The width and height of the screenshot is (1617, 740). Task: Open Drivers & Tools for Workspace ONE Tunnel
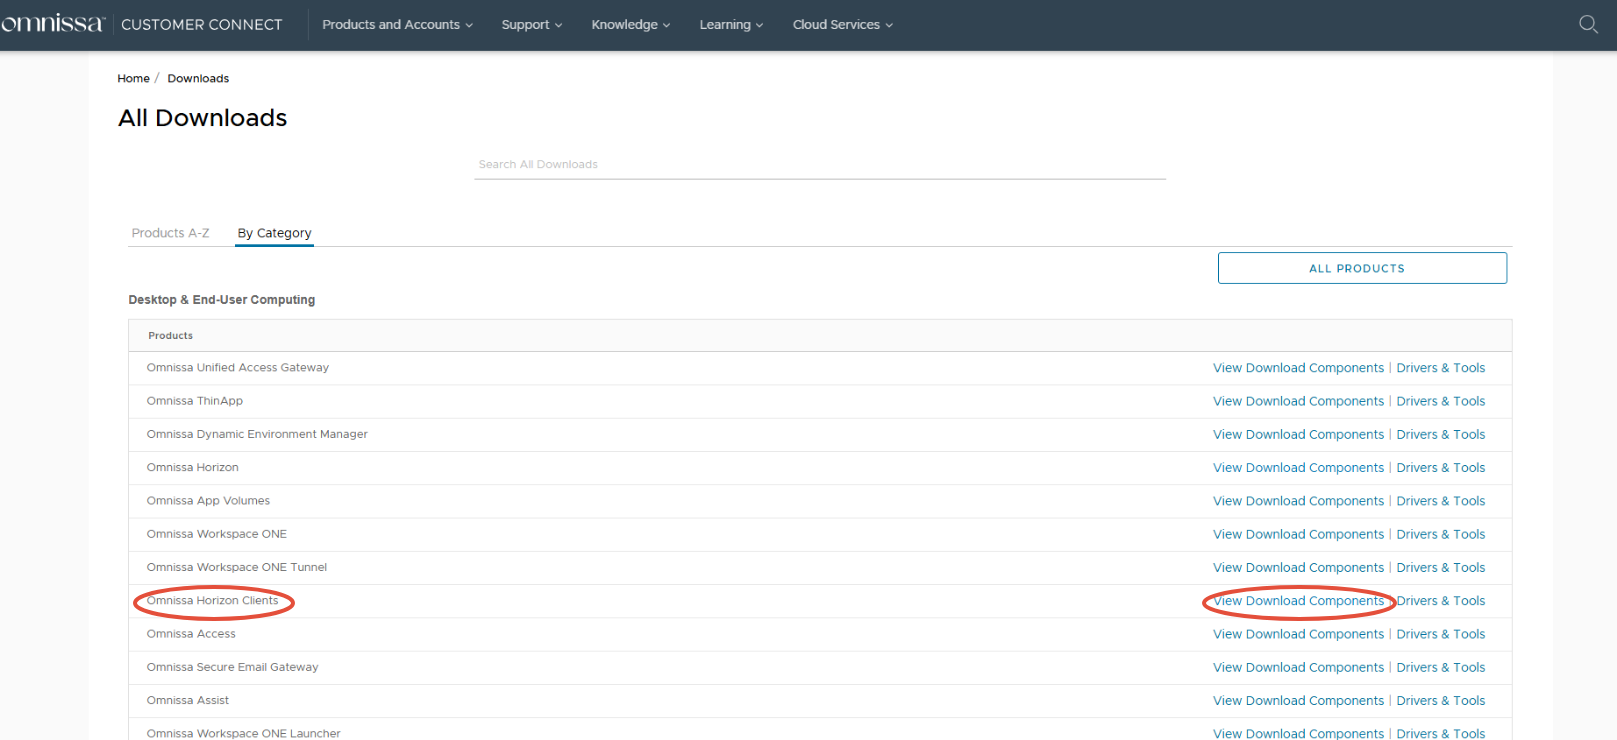[1440, 567]
